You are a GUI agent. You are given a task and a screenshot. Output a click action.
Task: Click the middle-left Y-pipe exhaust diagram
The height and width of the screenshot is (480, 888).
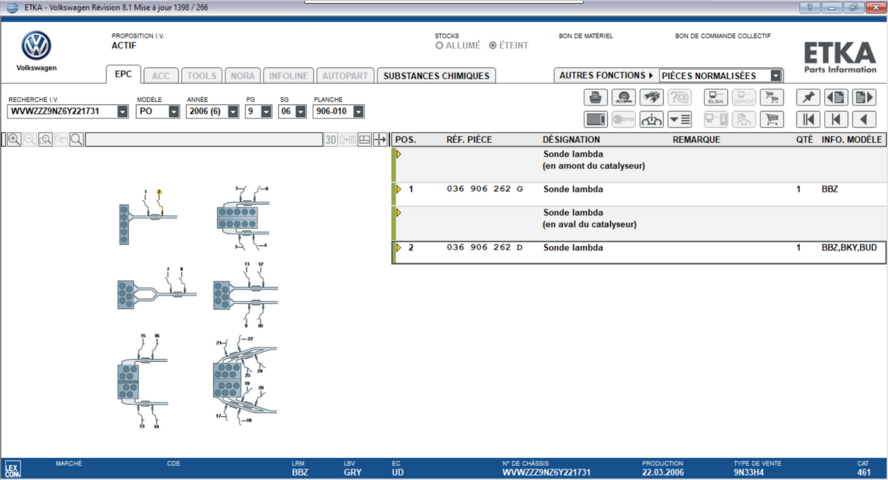[156, 290]
